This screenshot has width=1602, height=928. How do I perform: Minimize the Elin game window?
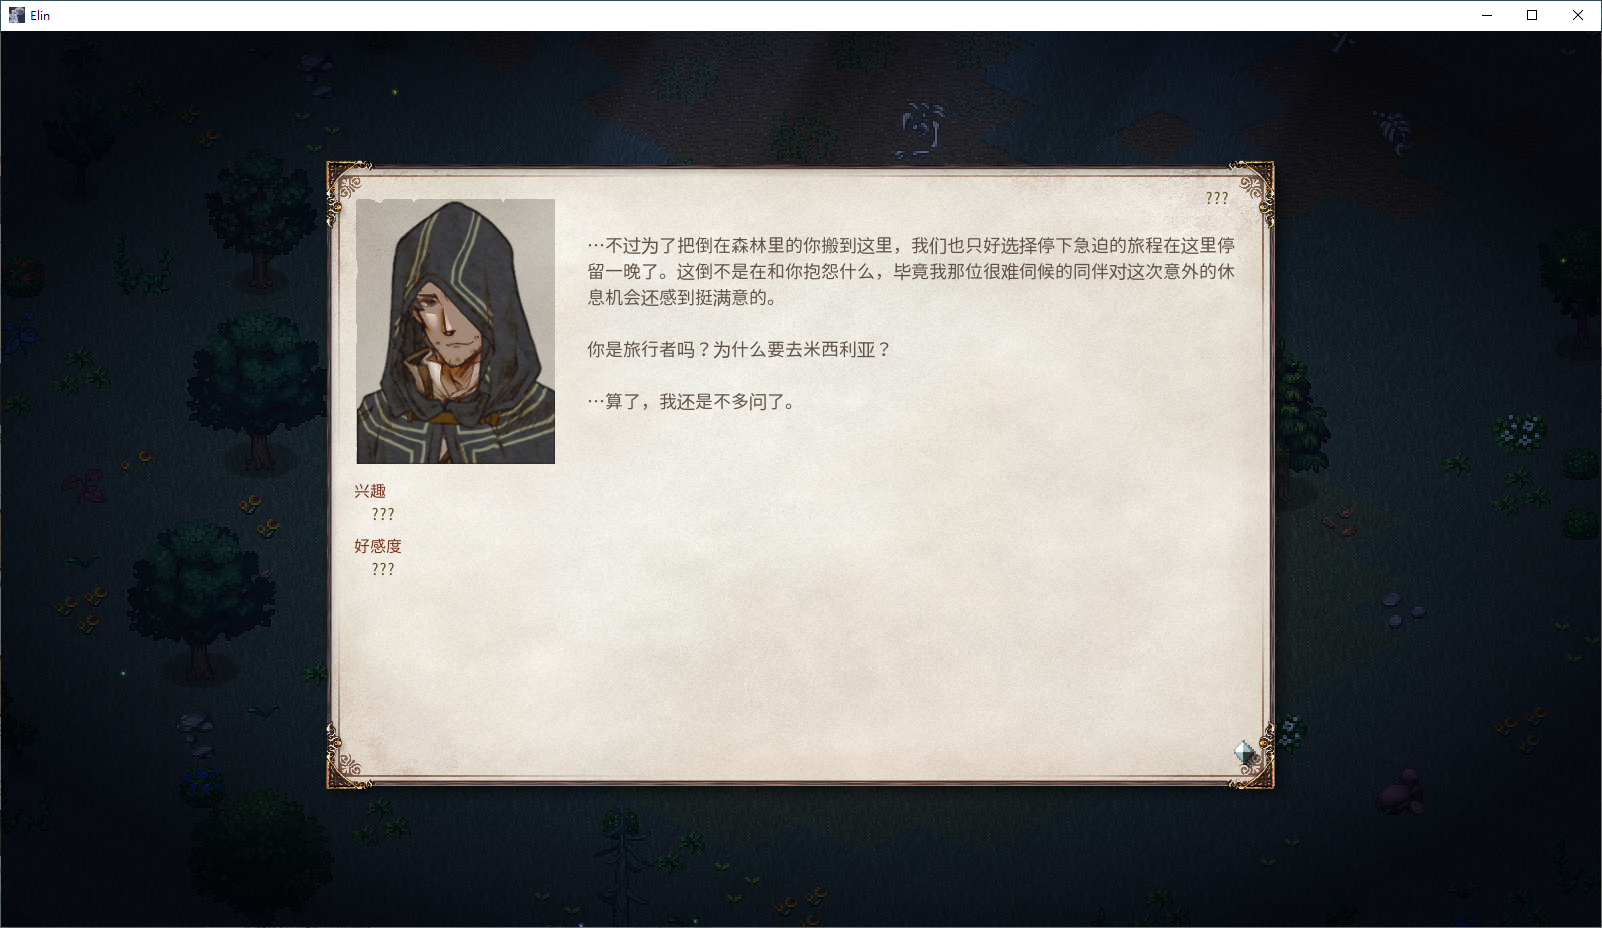1487,15
